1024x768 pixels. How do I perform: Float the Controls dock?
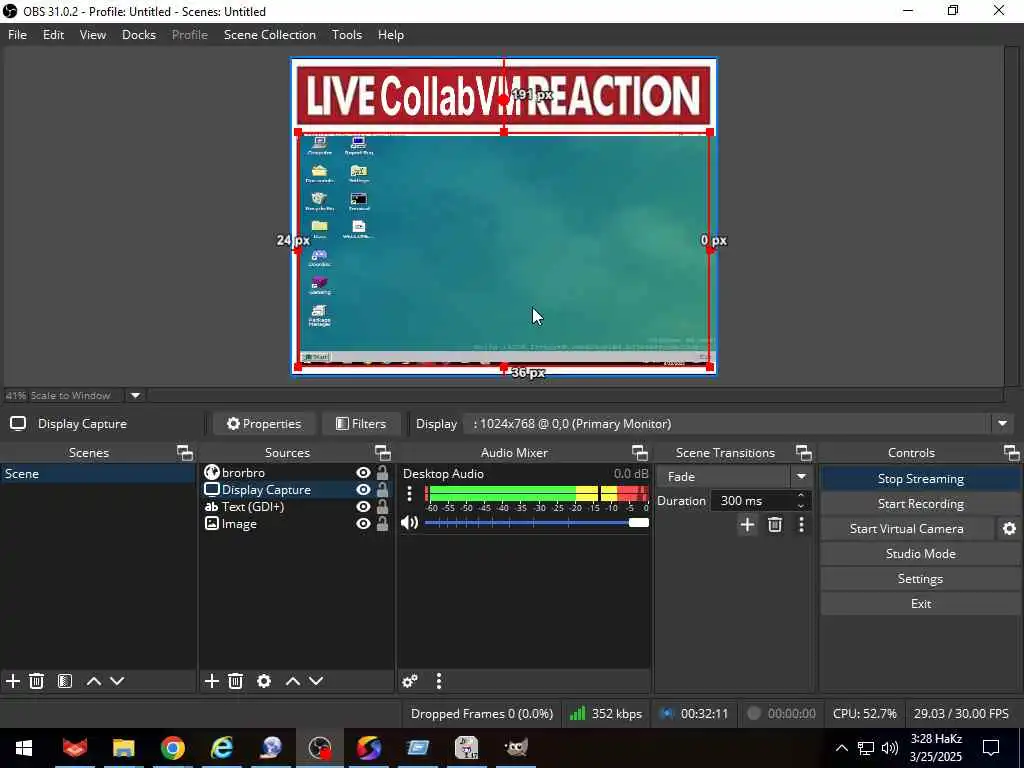(1011, 453)
